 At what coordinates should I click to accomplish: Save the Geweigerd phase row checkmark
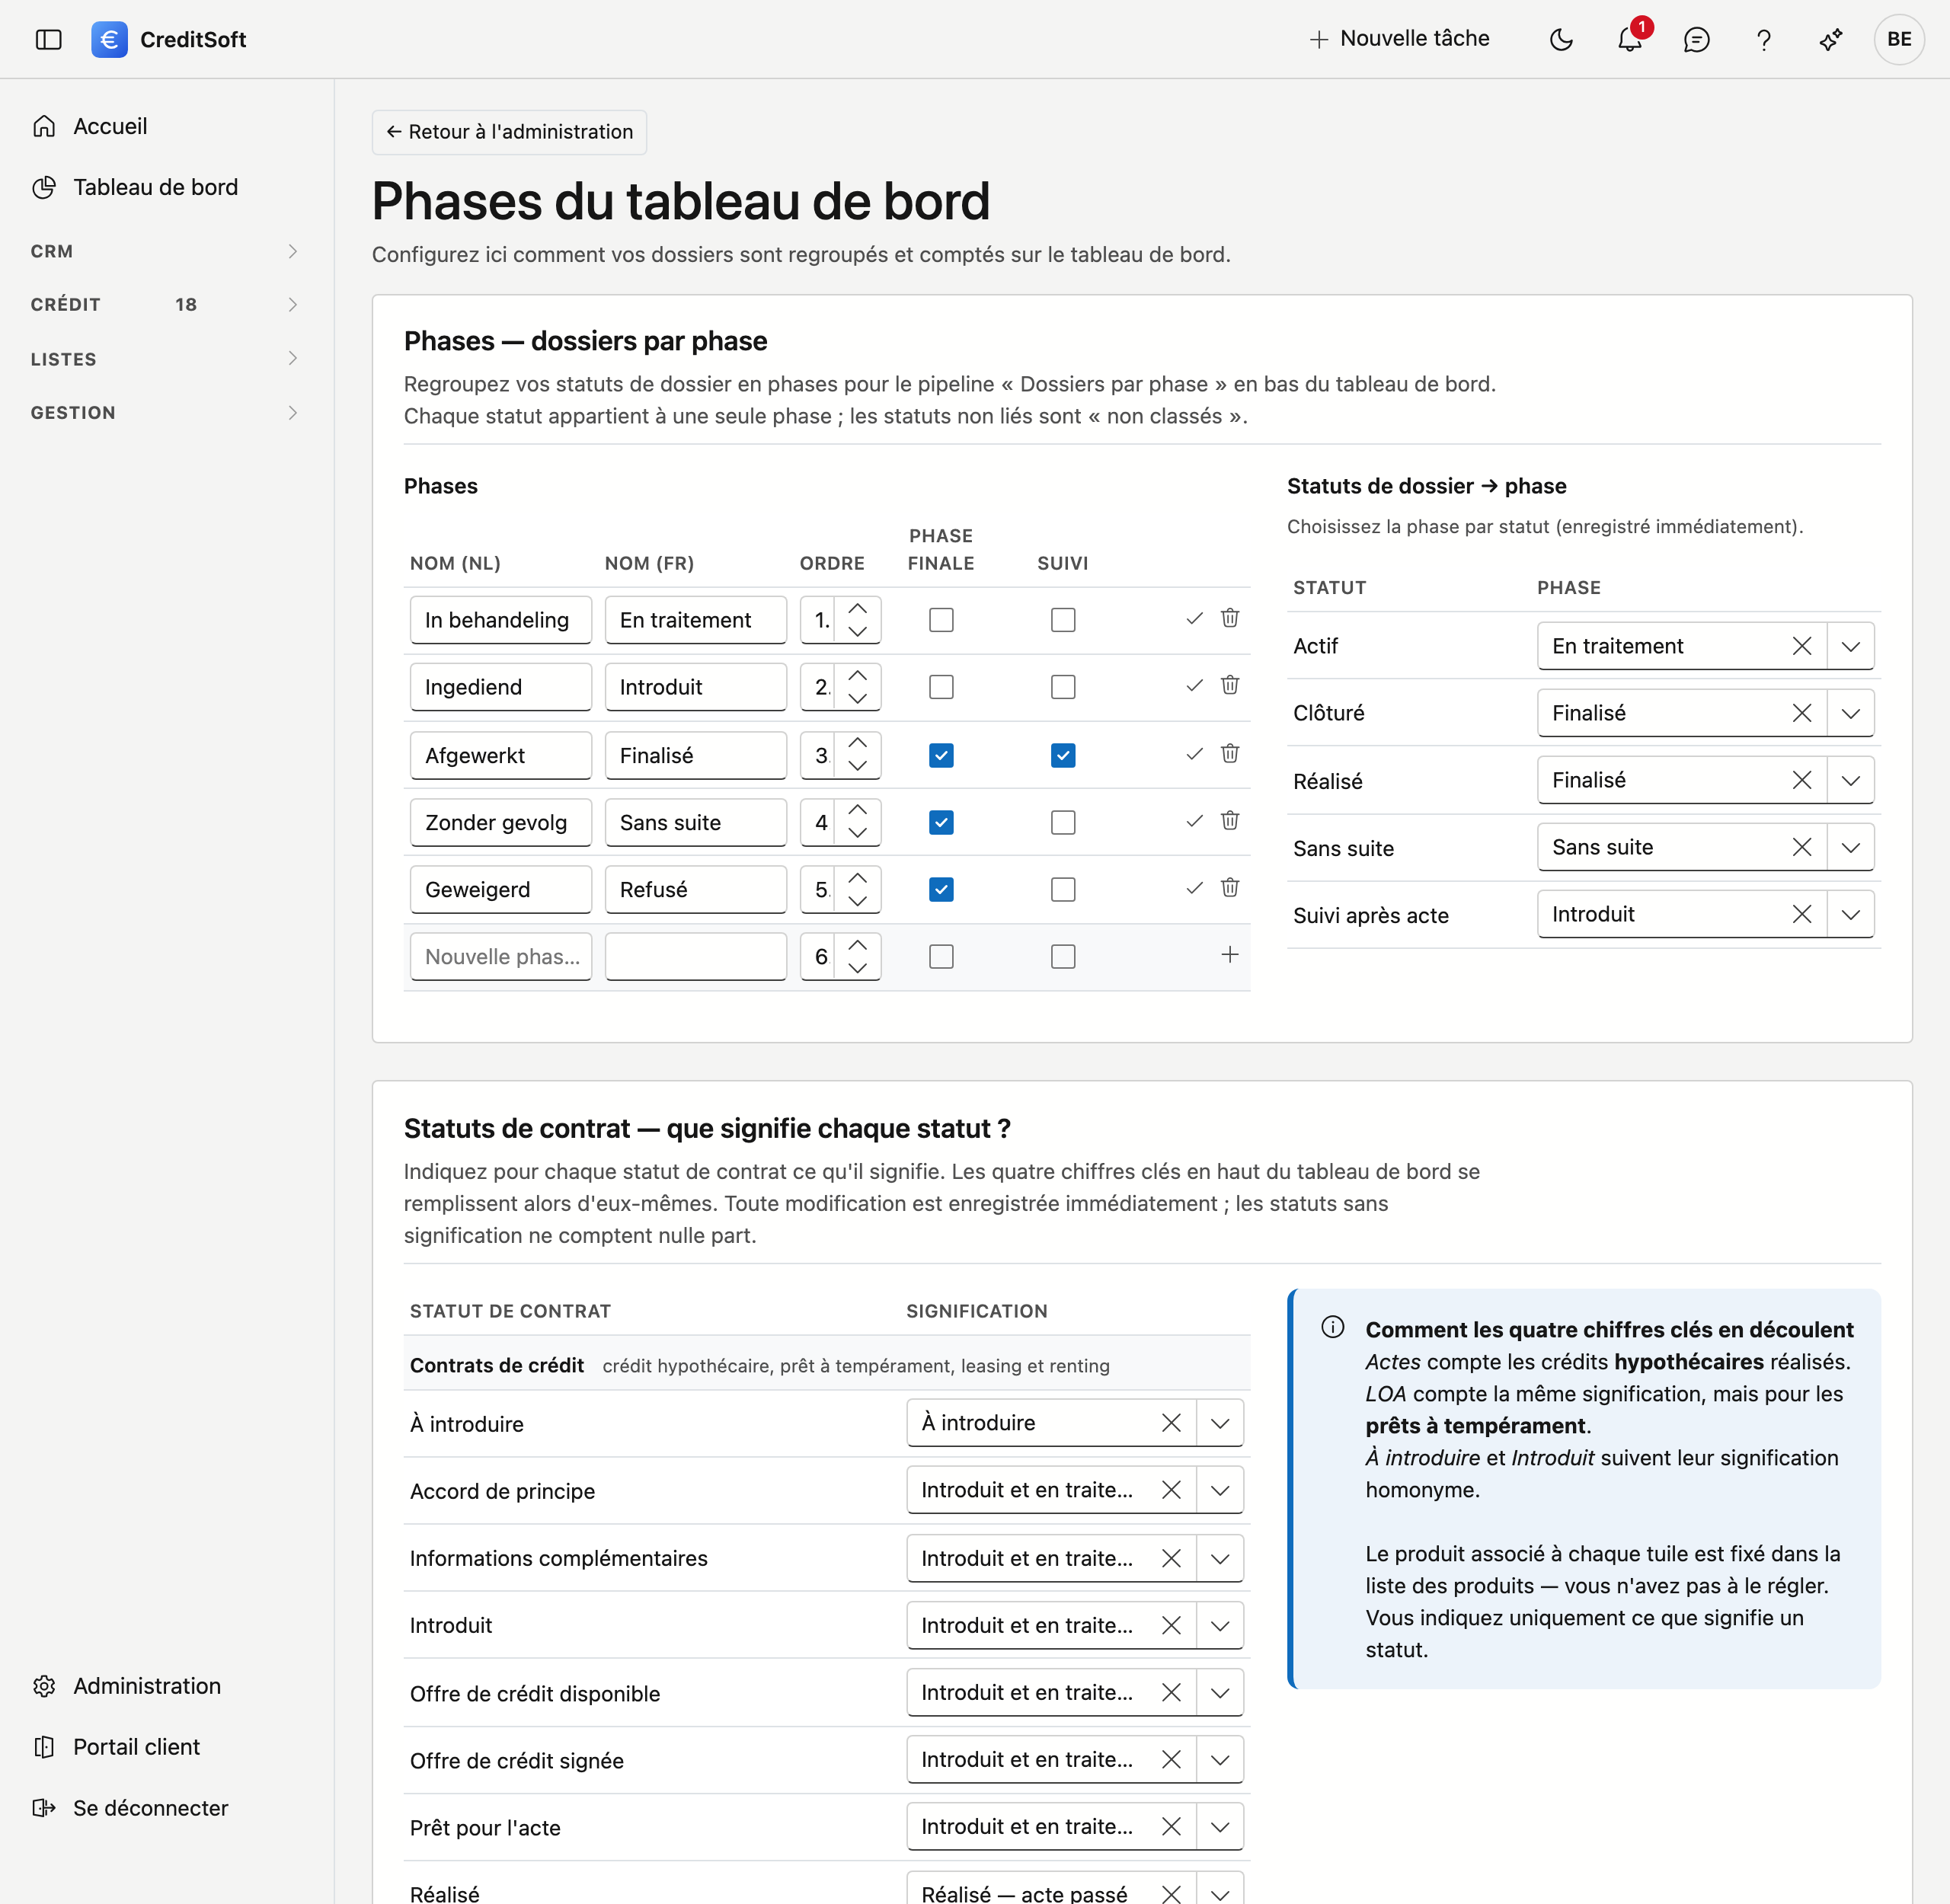pos(1194,888)
